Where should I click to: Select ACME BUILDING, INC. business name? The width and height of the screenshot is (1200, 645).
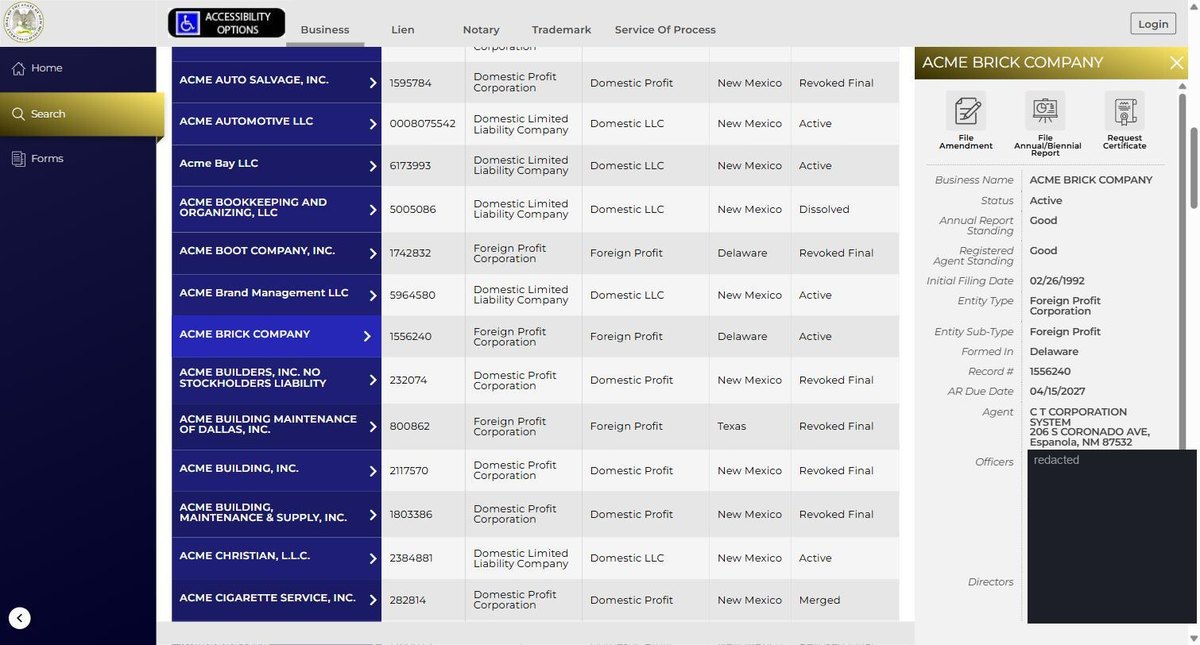pos(239,468)
